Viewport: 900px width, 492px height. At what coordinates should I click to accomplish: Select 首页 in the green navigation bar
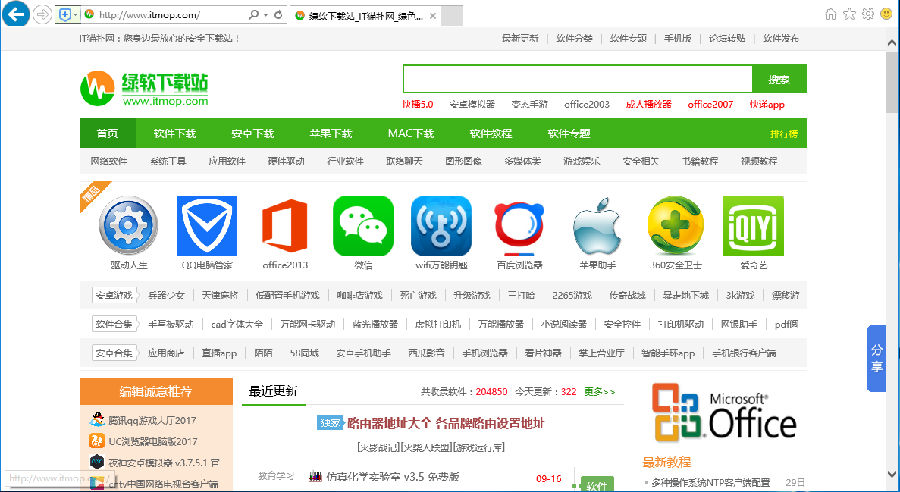pyautogui.click(x=108, y=133)
